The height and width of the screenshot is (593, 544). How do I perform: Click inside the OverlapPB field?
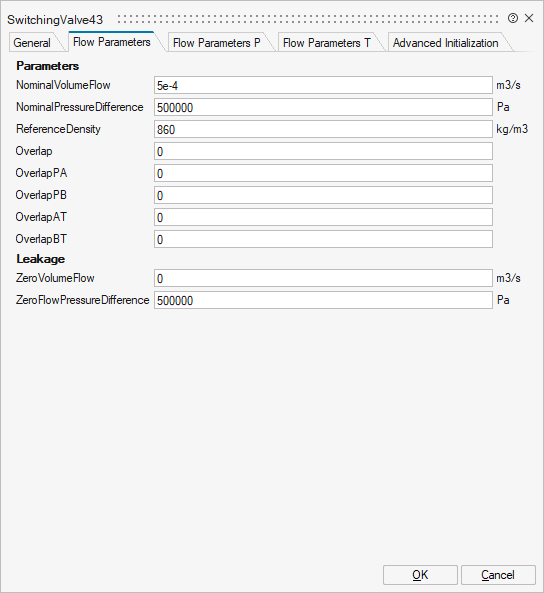click(x=323, y=195)
